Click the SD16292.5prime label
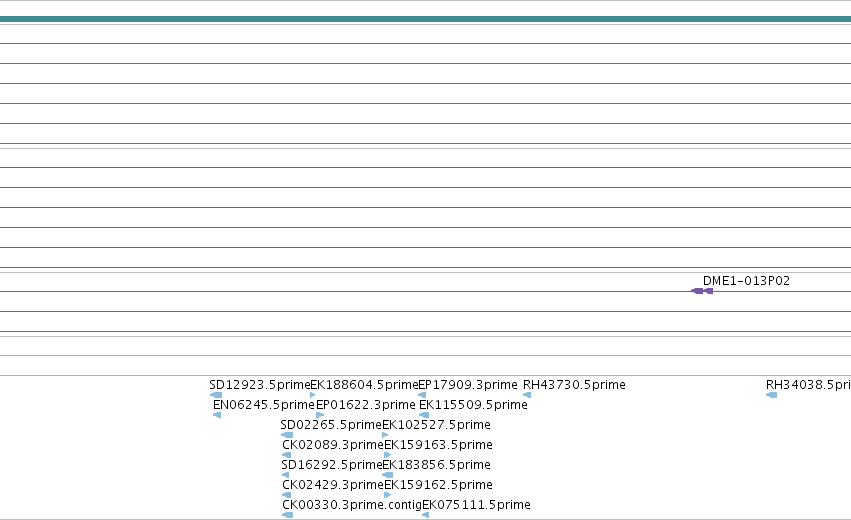The image size is (851, 520). click(332, 465)
